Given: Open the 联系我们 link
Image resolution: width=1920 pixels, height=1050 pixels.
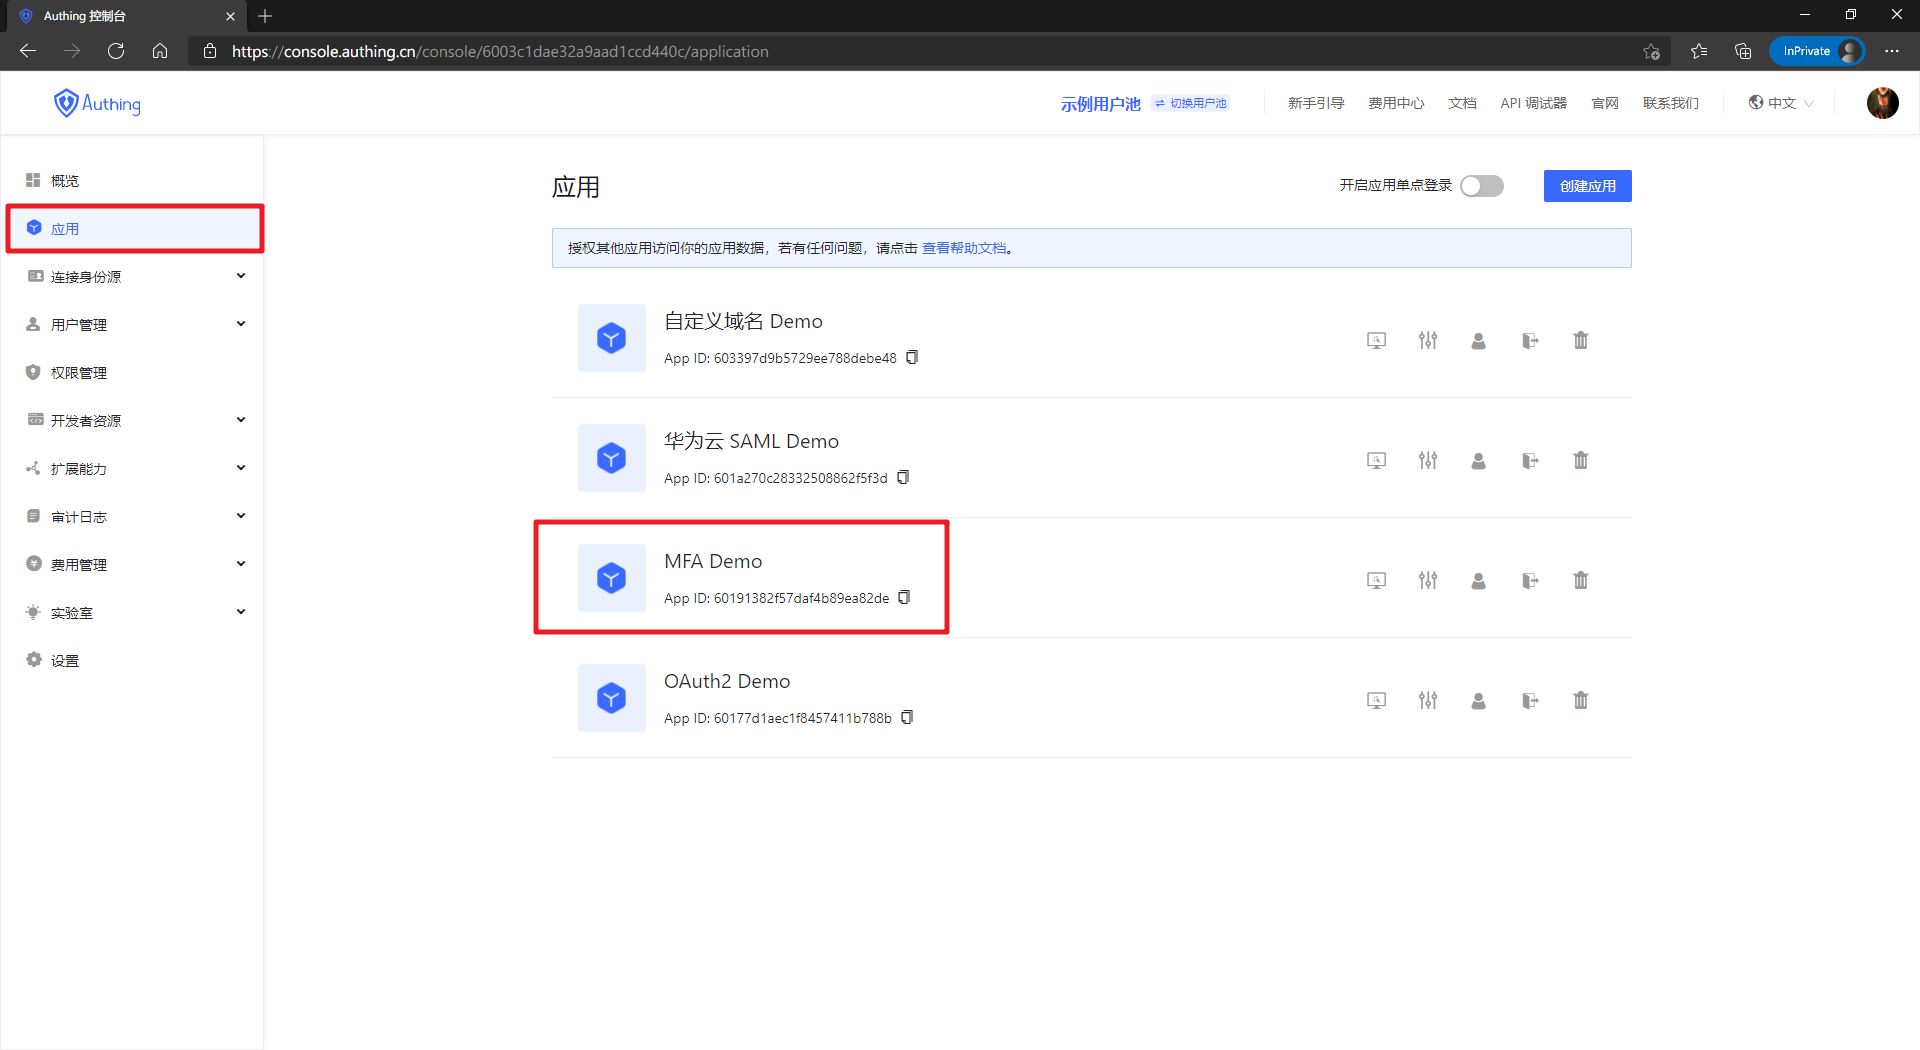Looking at the screenshot, I should click(1671, 103).
